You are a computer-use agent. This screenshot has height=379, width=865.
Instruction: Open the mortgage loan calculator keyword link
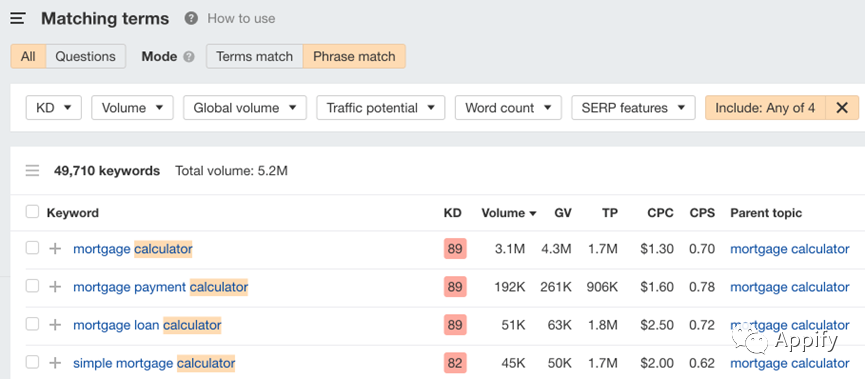(x=147, y=325)
